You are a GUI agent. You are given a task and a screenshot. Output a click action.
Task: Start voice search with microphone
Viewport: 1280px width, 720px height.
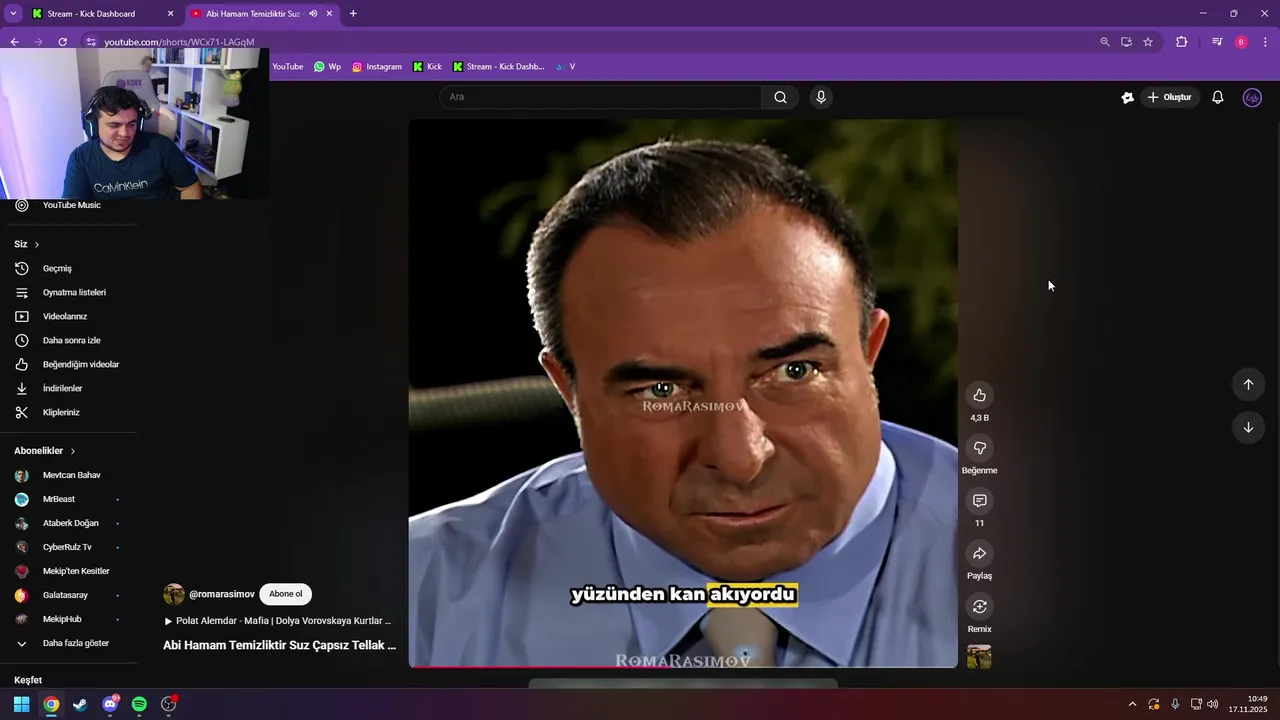click(x=821, y=97)
